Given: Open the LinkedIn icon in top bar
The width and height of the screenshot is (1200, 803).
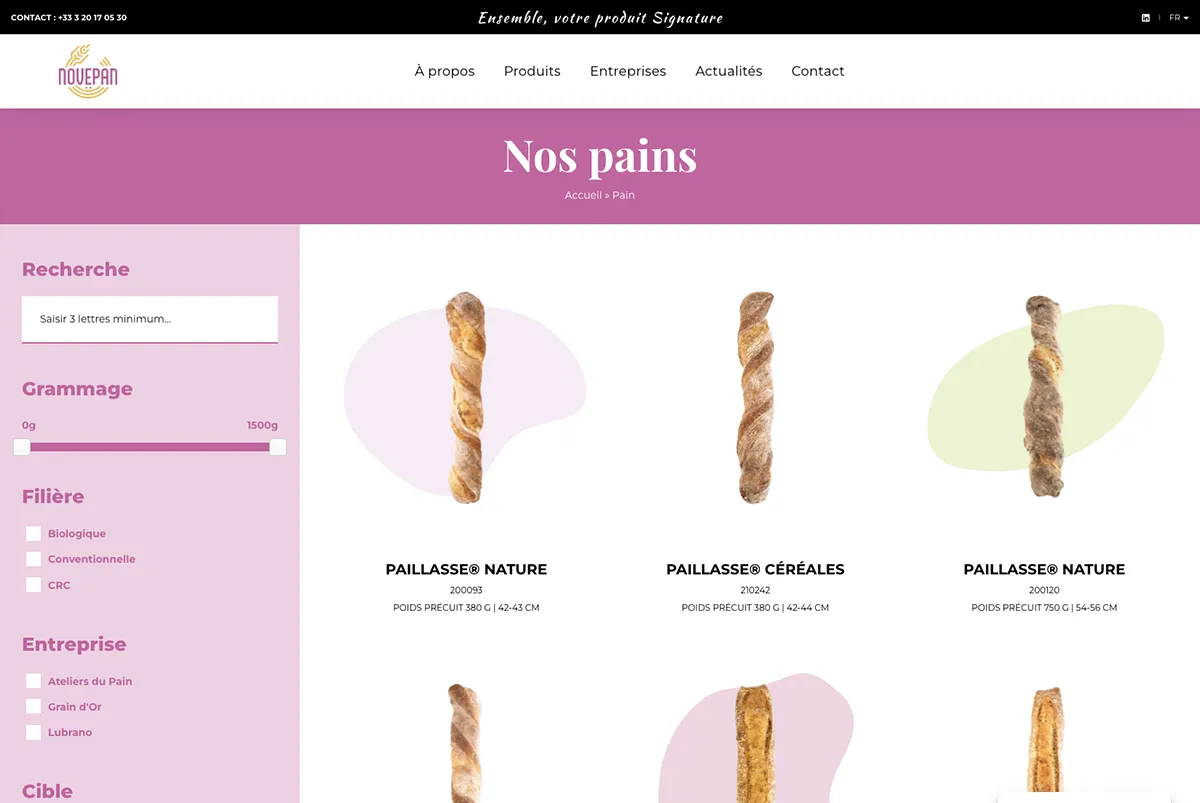Looking at the screenshot, I should click(1146, 17).
